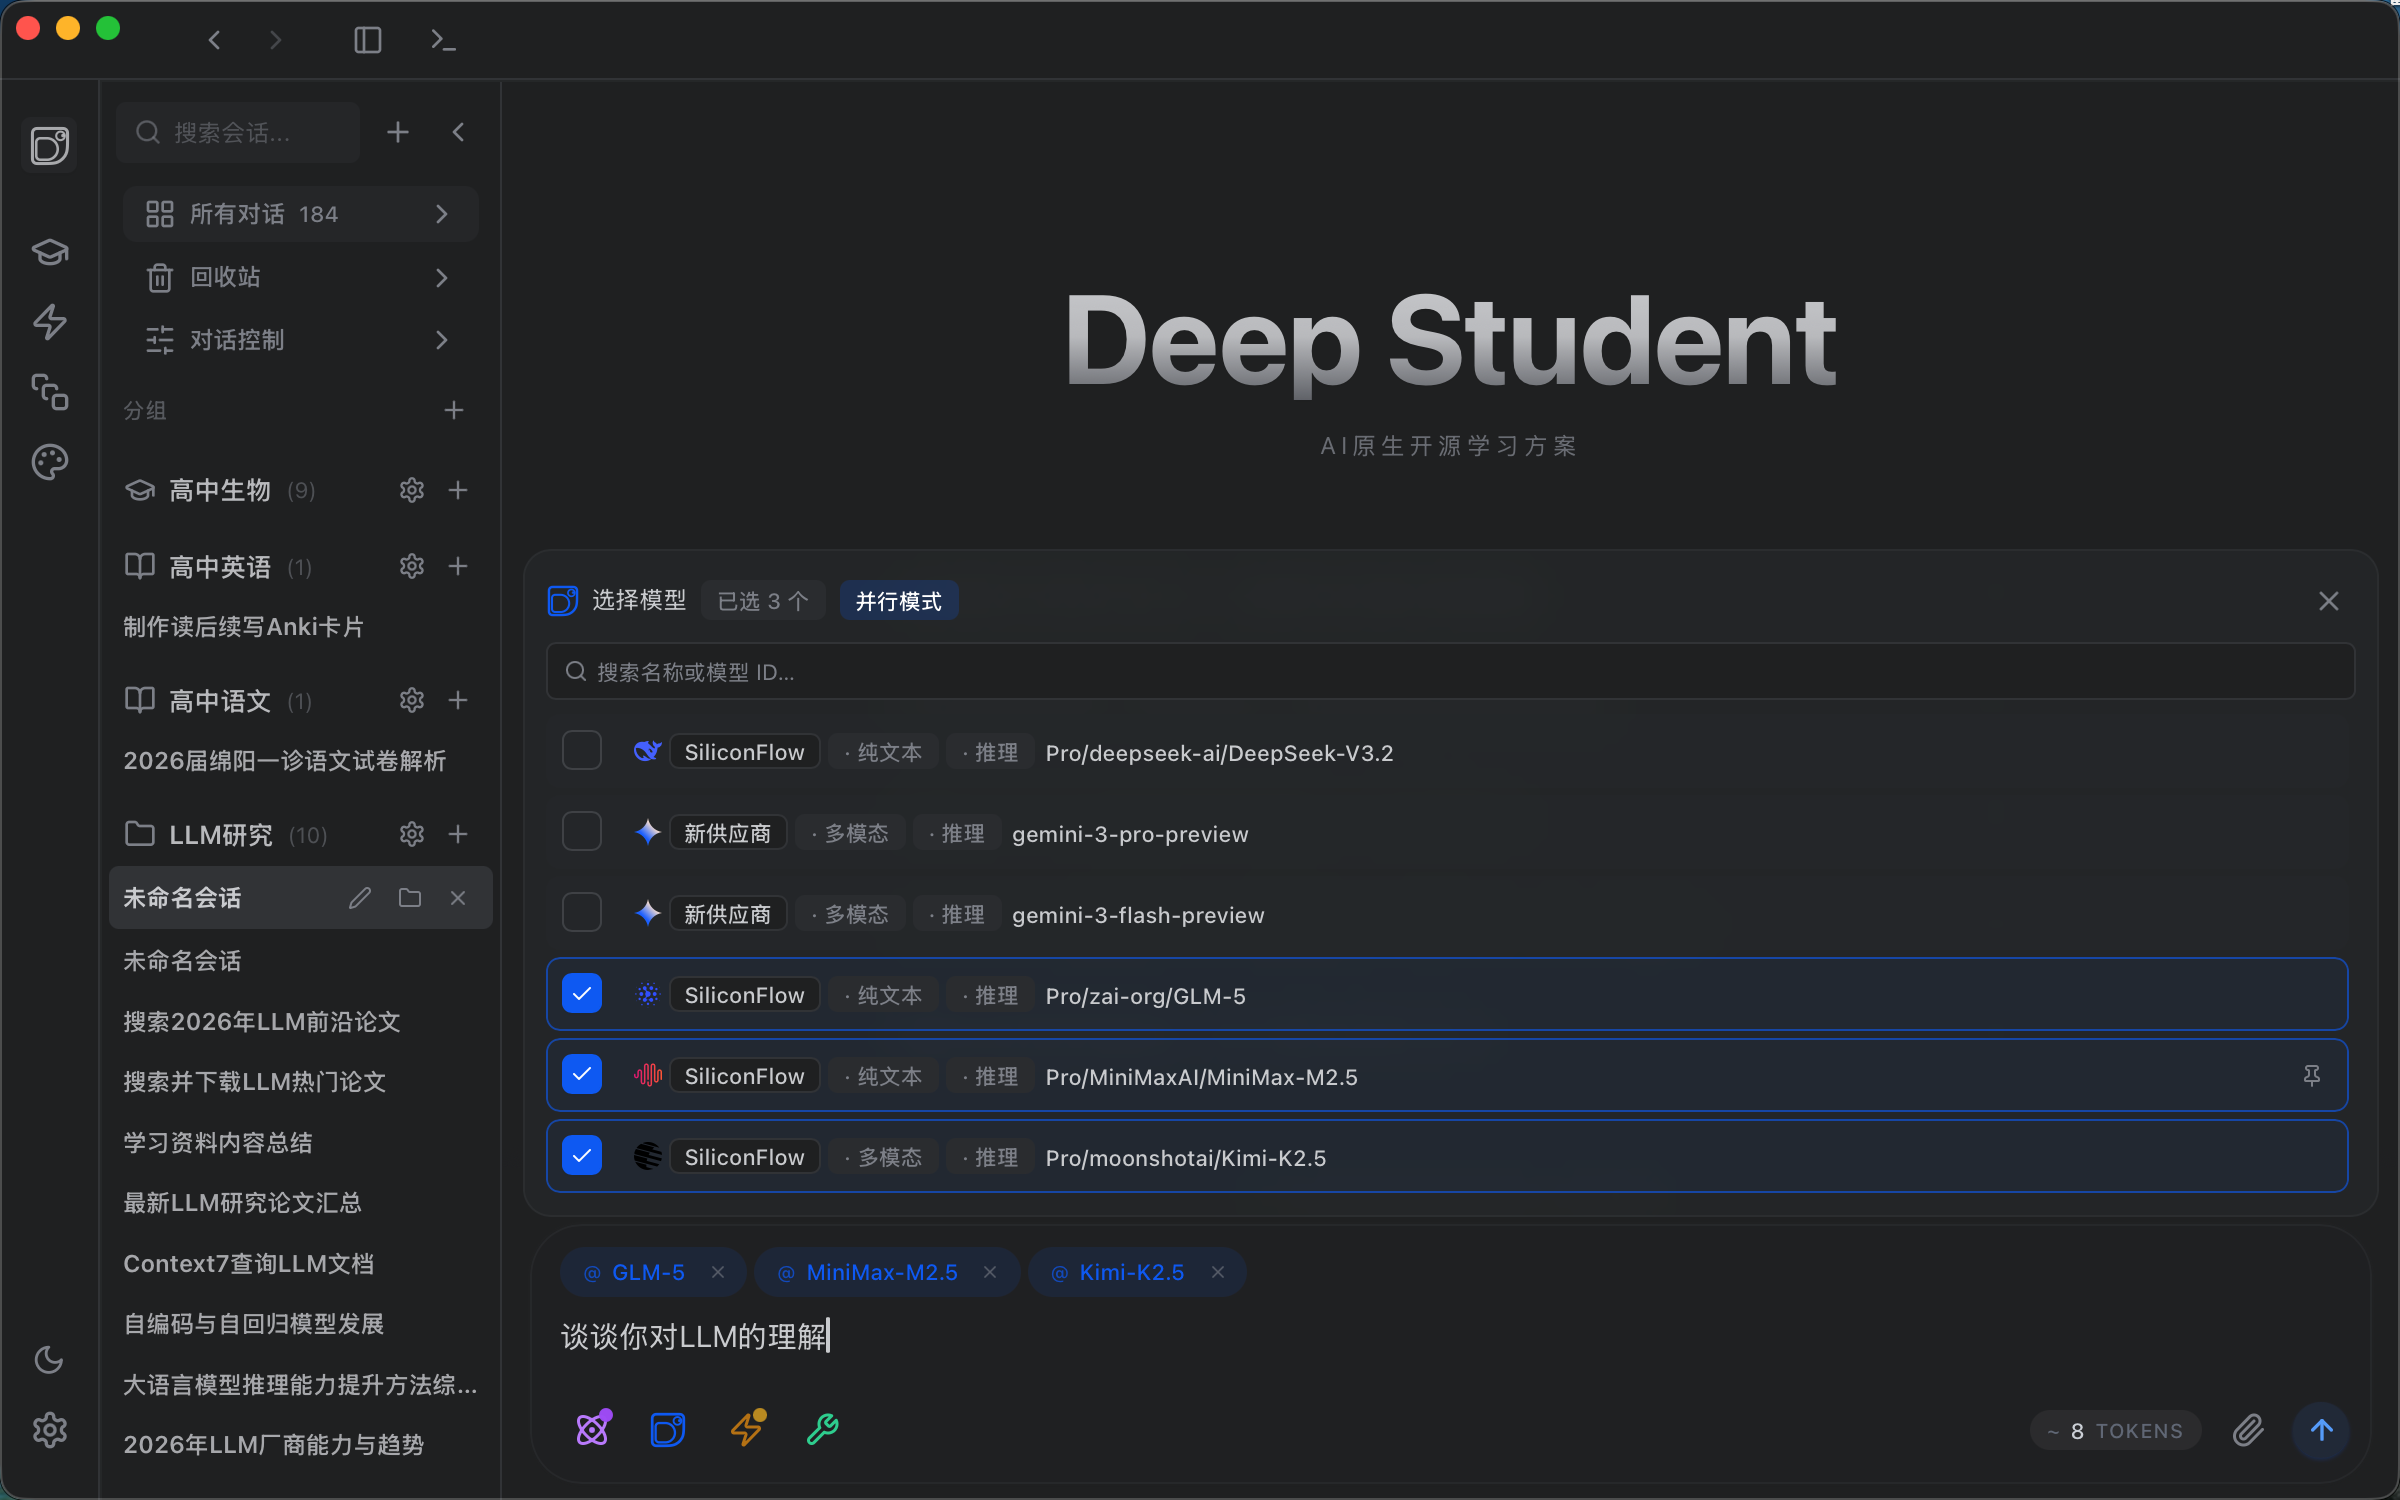Close the model selection panel
This screenshot has height=1500, width=2400.
coord(2329,601)
